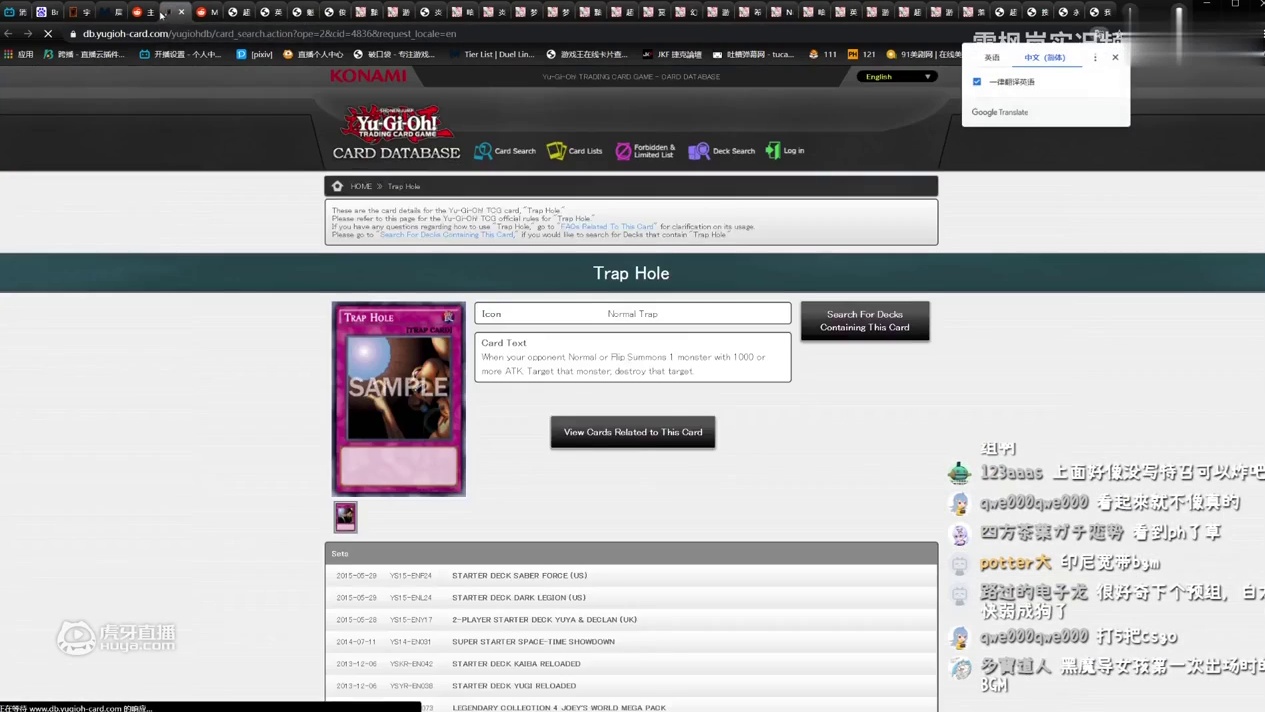Open the English language dropdown

coord(897,76)
